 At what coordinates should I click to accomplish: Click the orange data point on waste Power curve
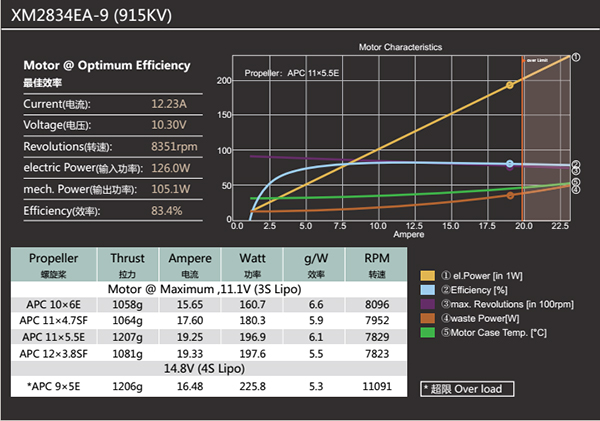[x=510, y=195]
